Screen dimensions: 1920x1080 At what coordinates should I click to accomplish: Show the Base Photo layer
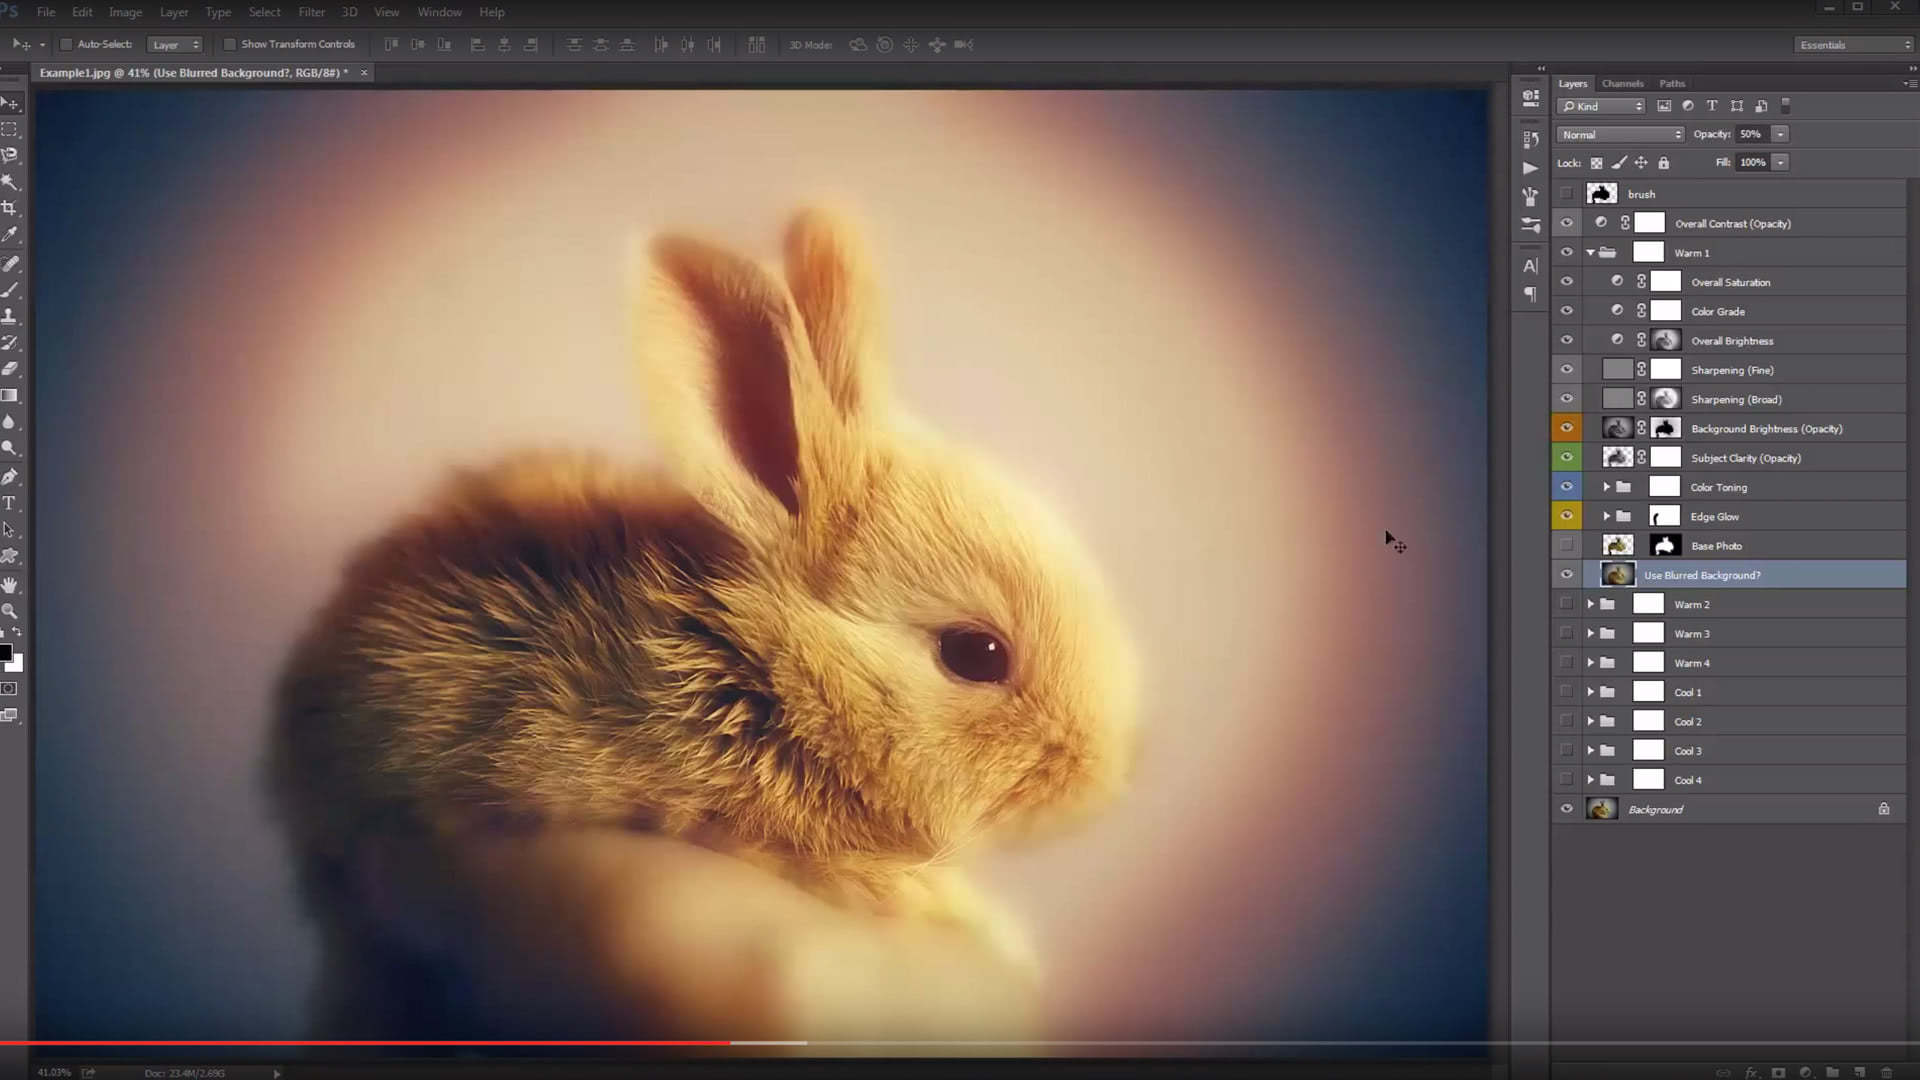1566,546
